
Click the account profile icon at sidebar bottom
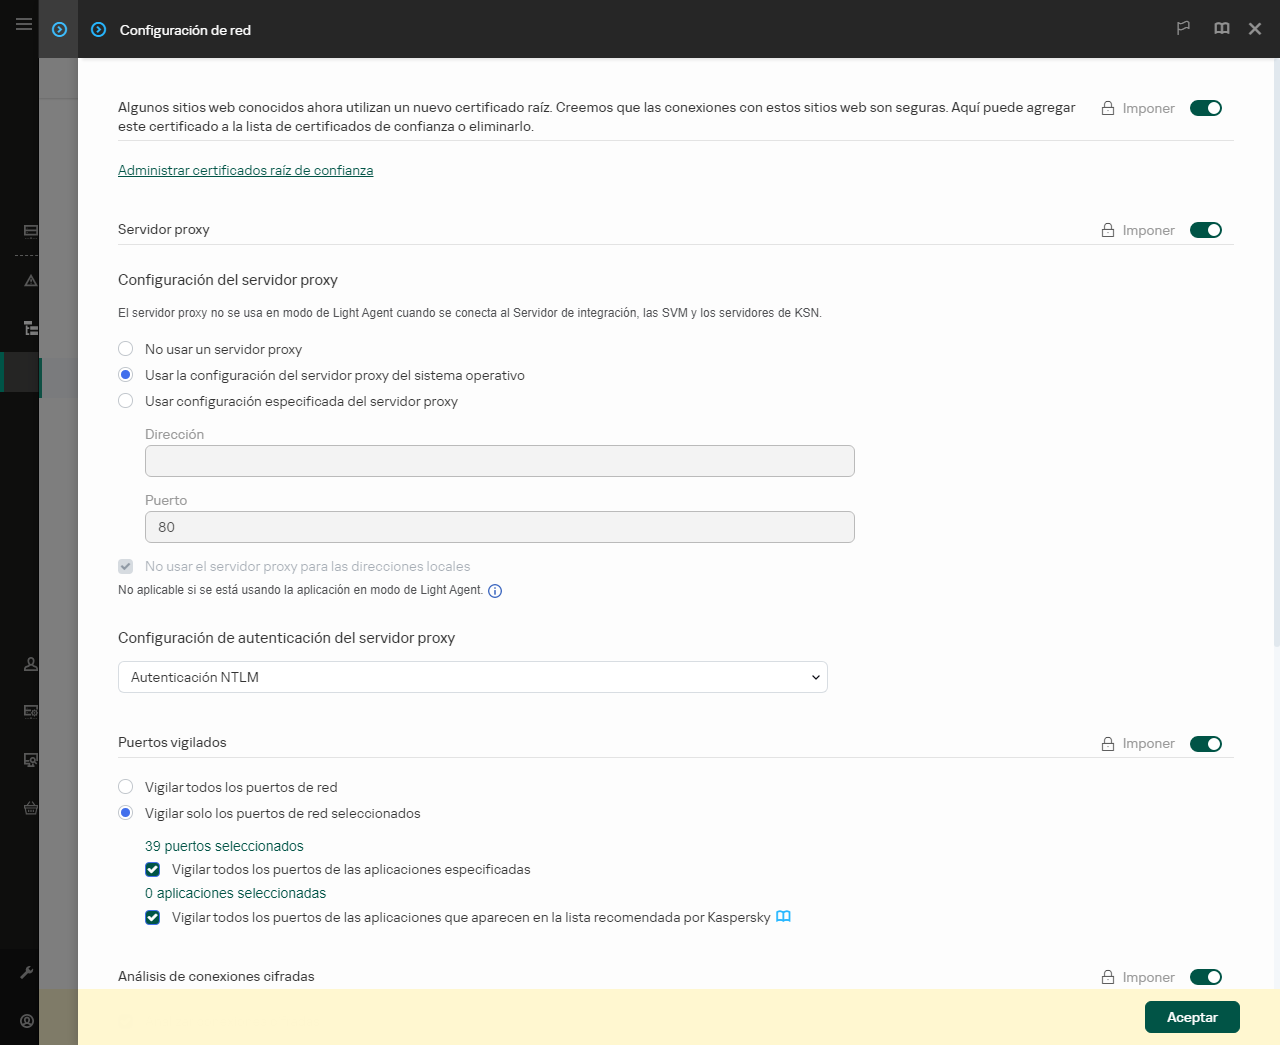tap(27, 1021)
